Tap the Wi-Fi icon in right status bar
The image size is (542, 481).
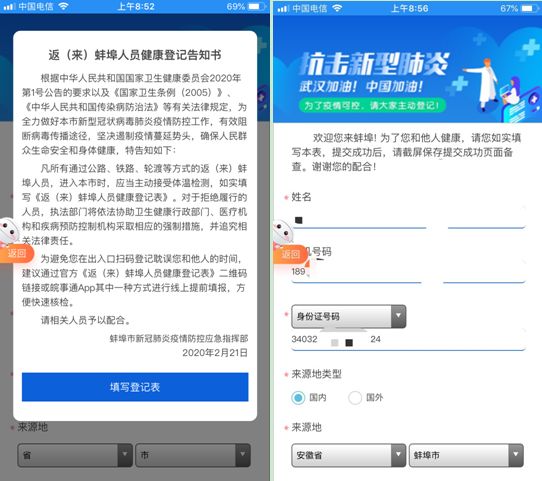(337, 8)
